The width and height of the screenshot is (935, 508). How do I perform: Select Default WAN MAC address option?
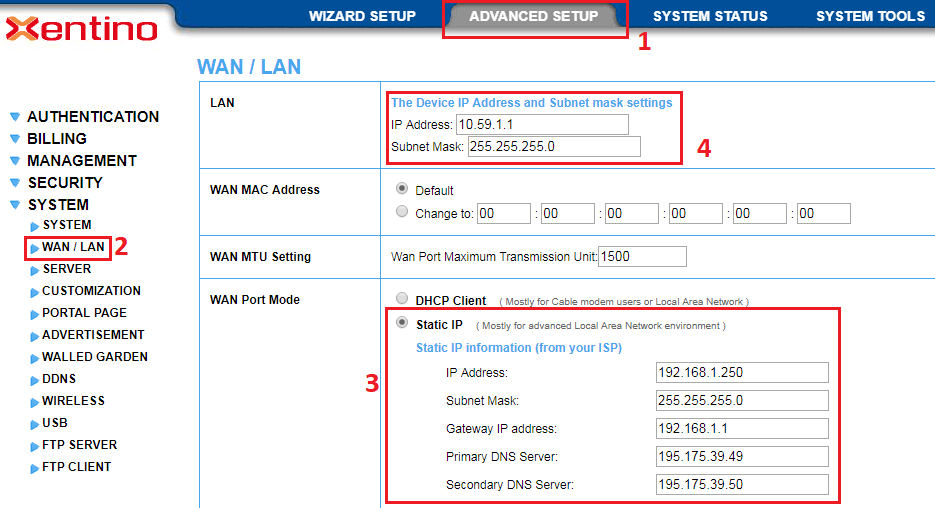tap(403, 189)
